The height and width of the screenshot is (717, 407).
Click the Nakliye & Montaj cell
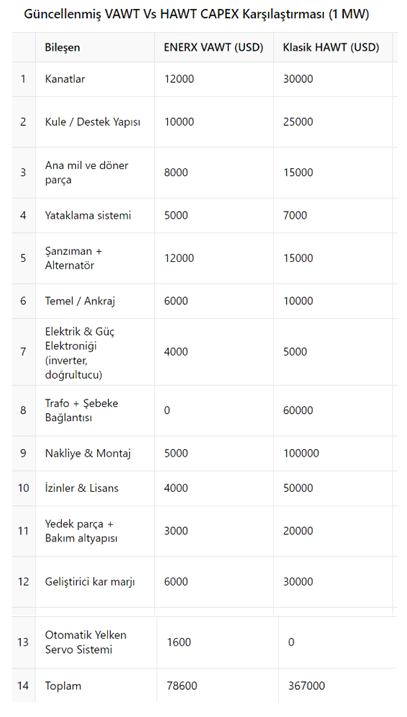(95, 453)
